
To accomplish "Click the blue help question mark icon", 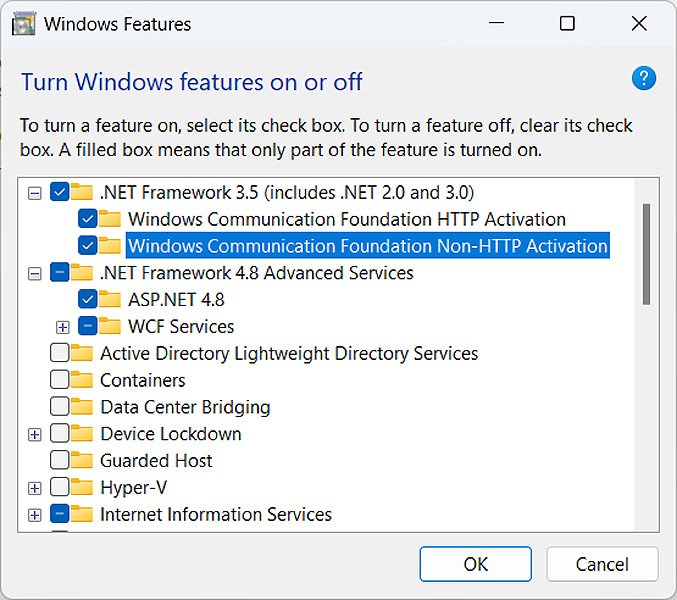I will (645, 78).
